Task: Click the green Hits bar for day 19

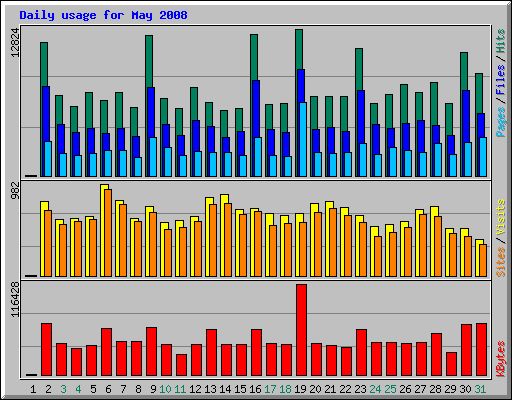Action: (299, 49)
